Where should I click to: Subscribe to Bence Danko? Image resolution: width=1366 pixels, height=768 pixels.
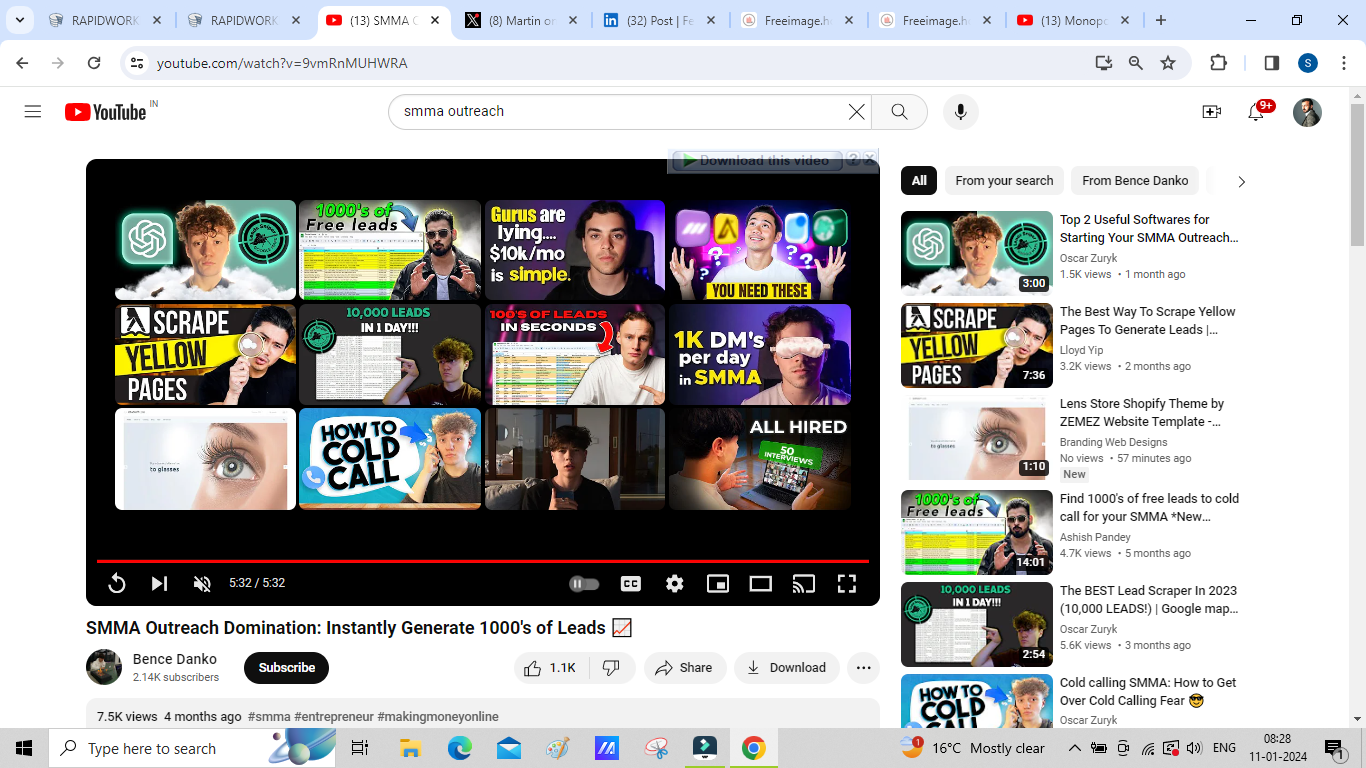pos(286,668)
